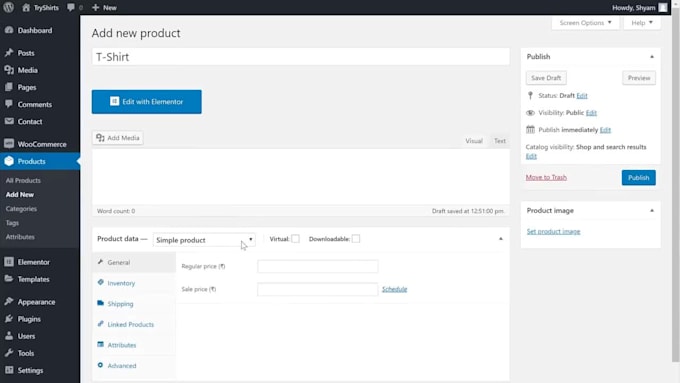Viewport: 680px width, 383px height.
Task: Open All Products submenu item
Action: point(23,180)
